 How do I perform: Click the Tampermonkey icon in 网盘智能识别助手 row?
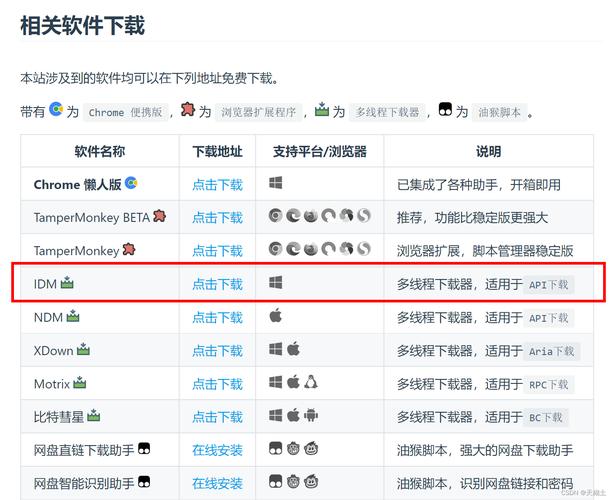(276, 481)
